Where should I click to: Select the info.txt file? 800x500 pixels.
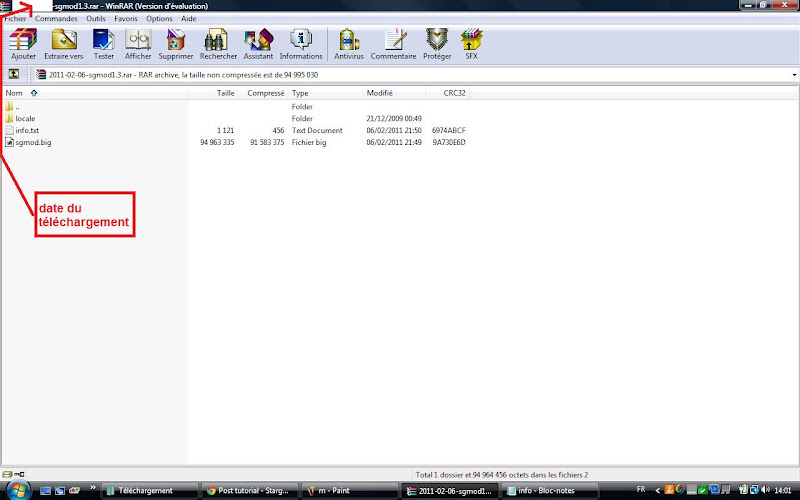(x=22, y=131)
